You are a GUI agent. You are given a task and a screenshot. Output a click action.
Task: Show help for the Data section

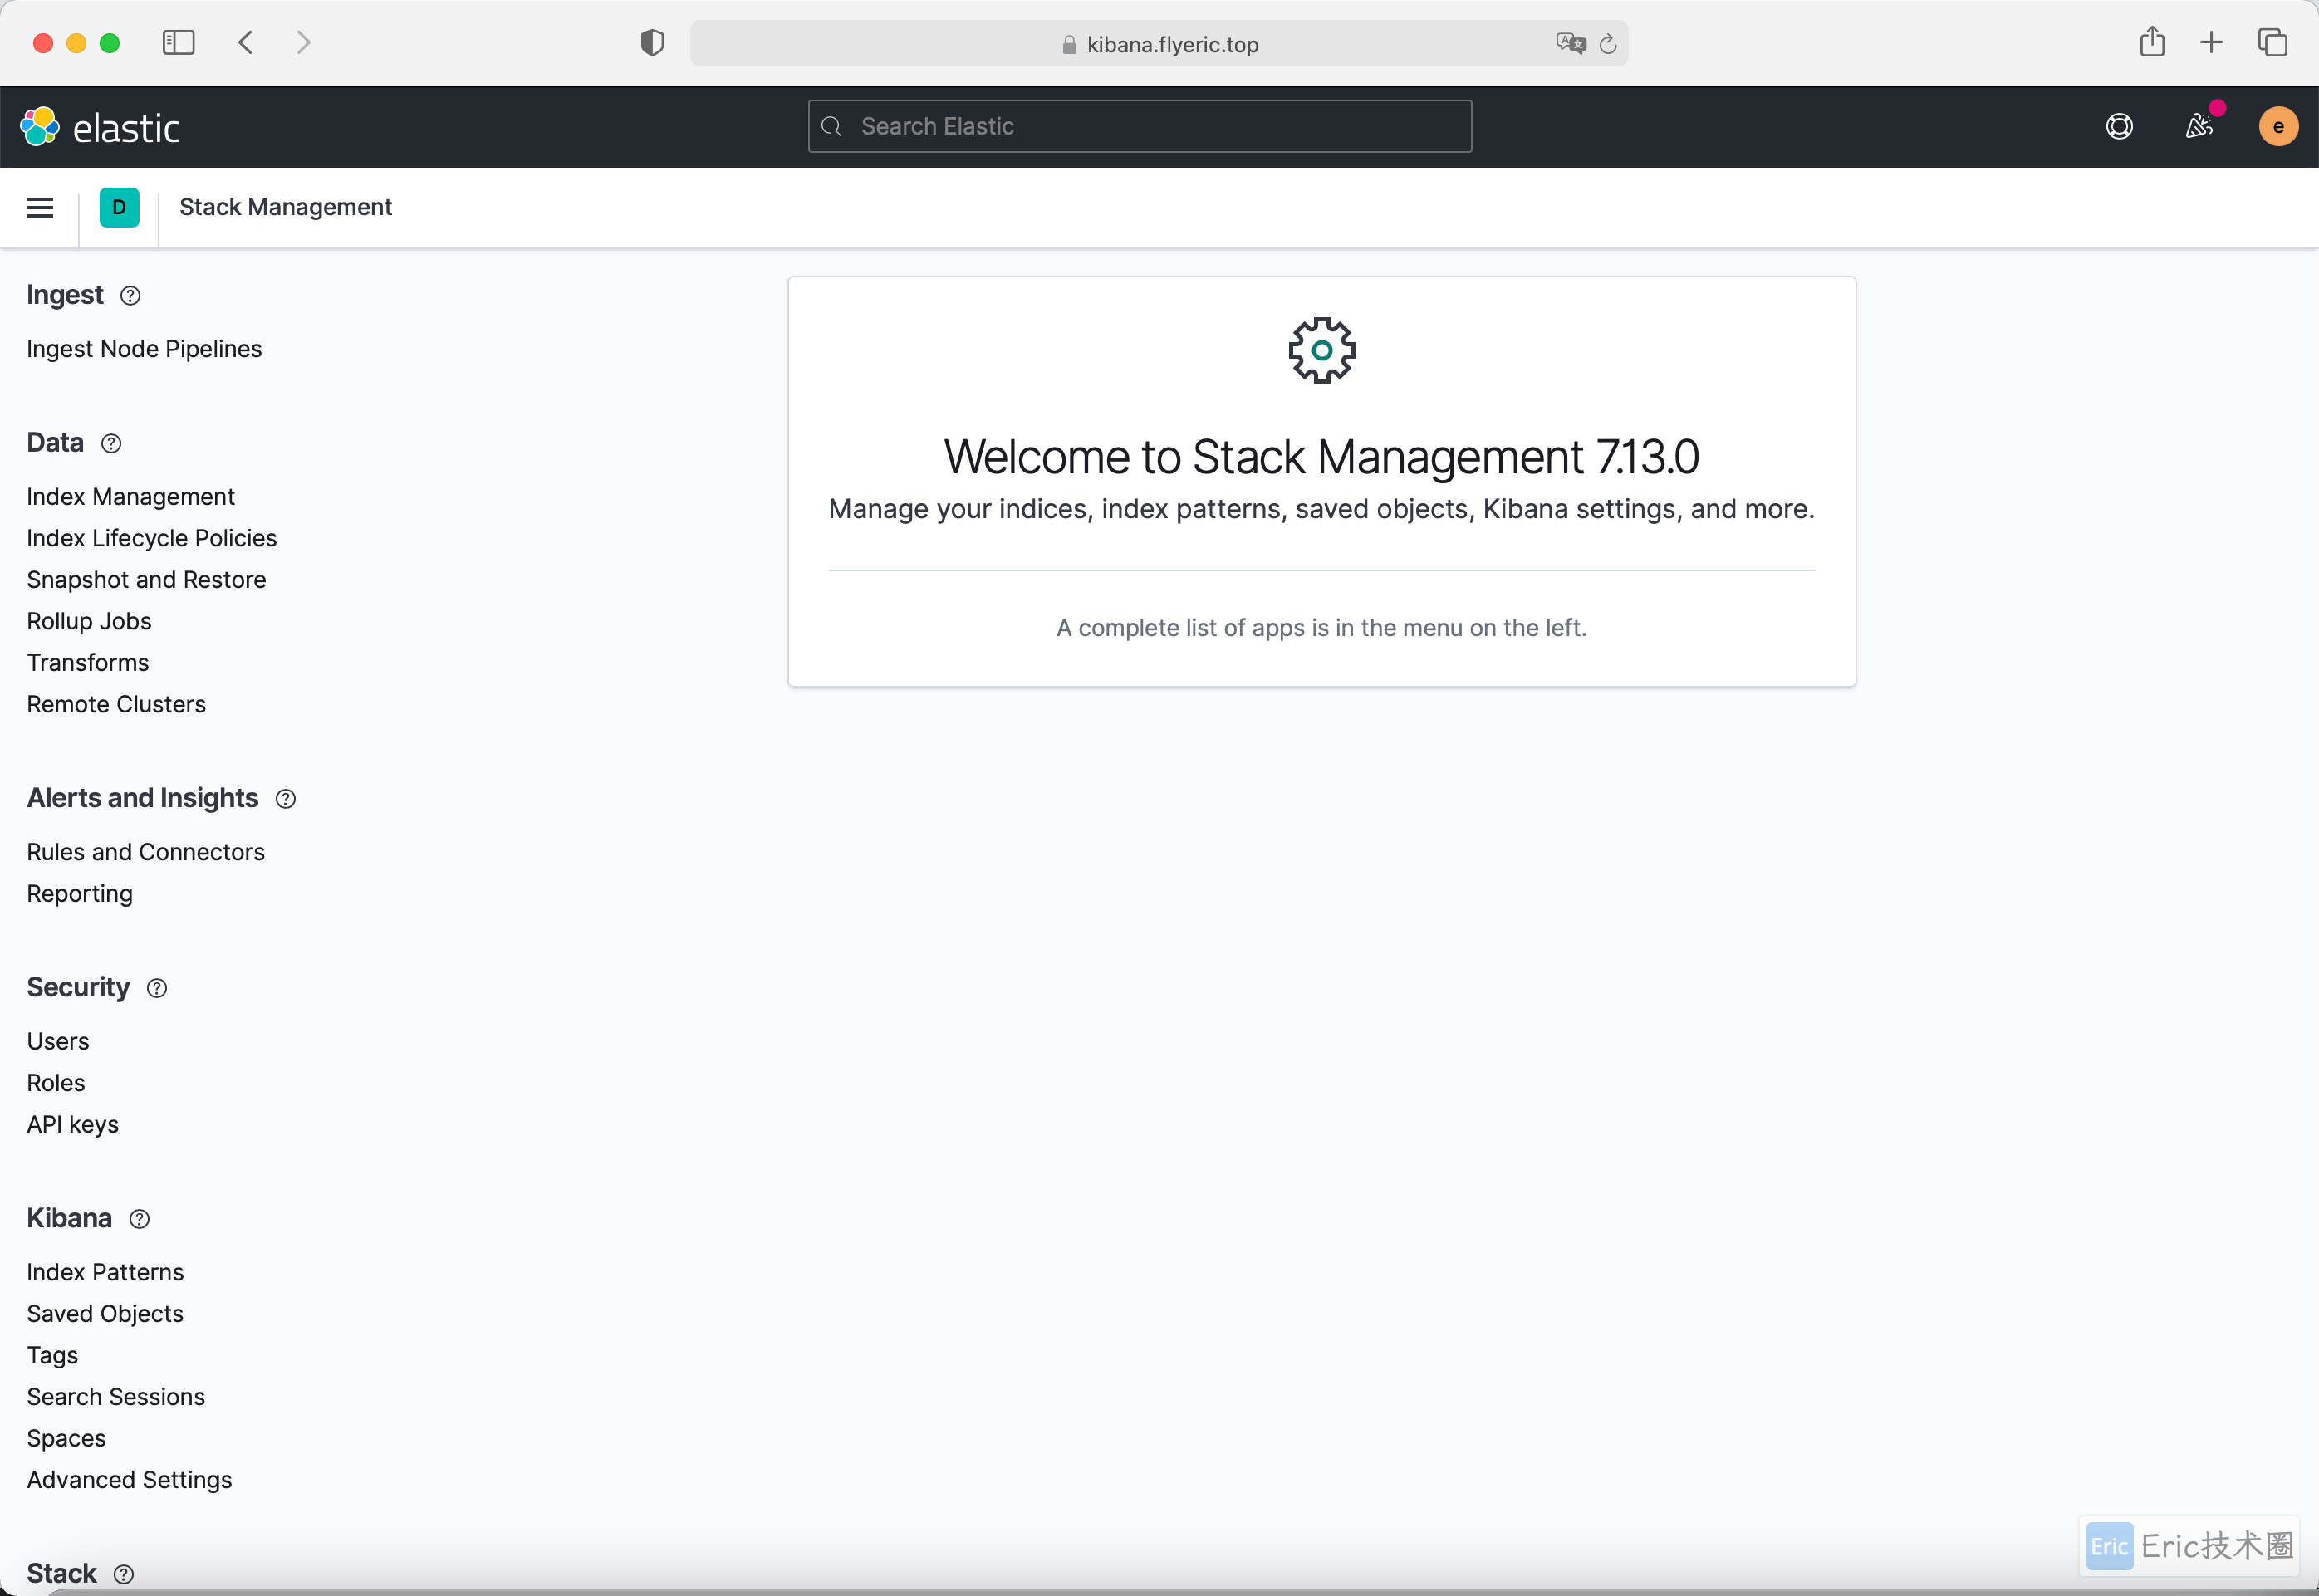click(111, 444)
